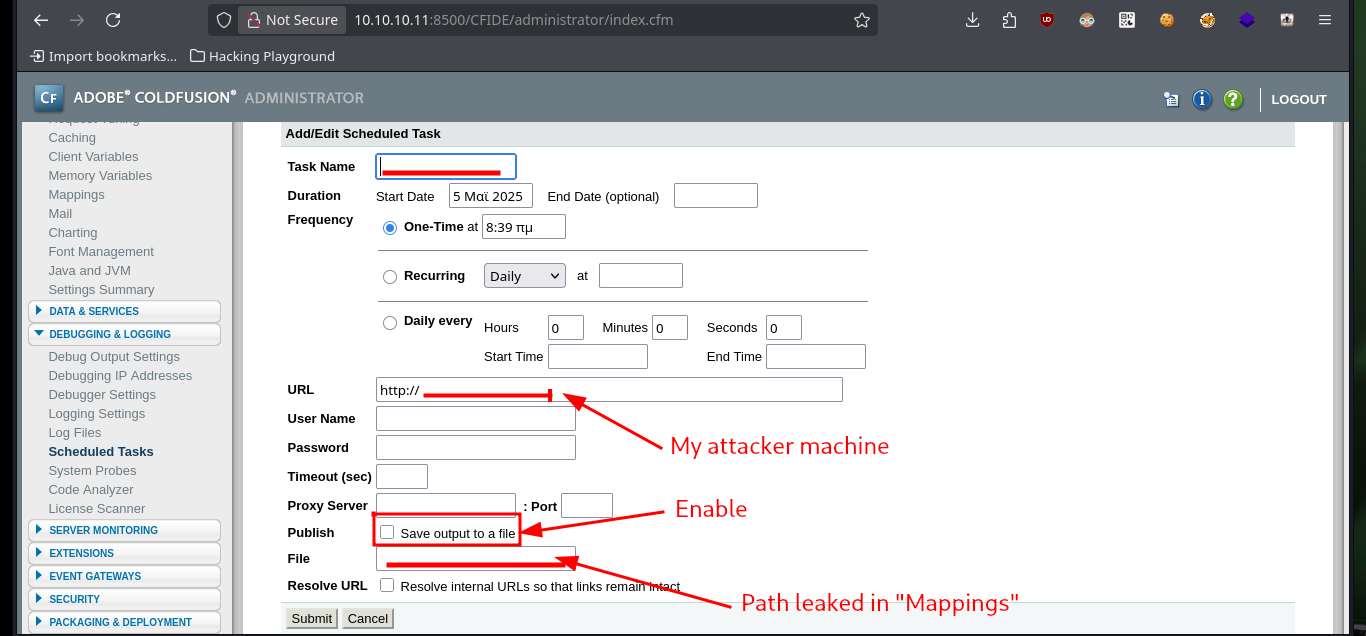The width and height of the screenshot is (1366, 636).
Task: Reload the ColdFusion administrator page
Action: (x=113, y=20)
